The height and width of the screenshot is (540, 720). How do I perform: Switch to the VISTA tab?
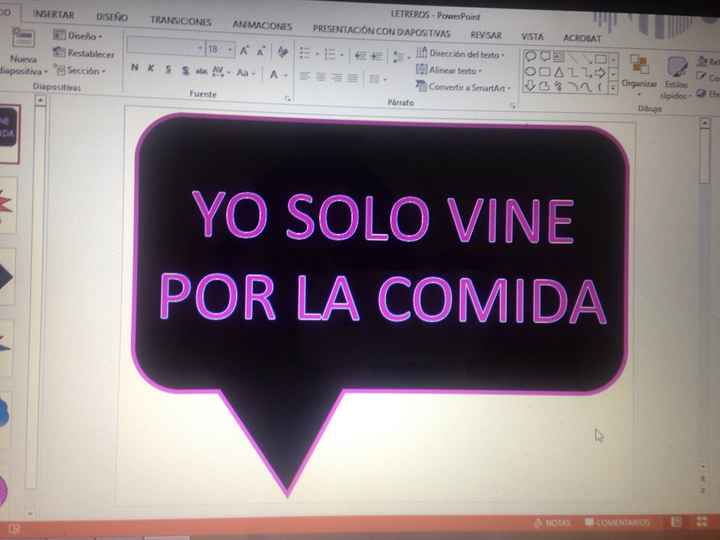point(533,36)
